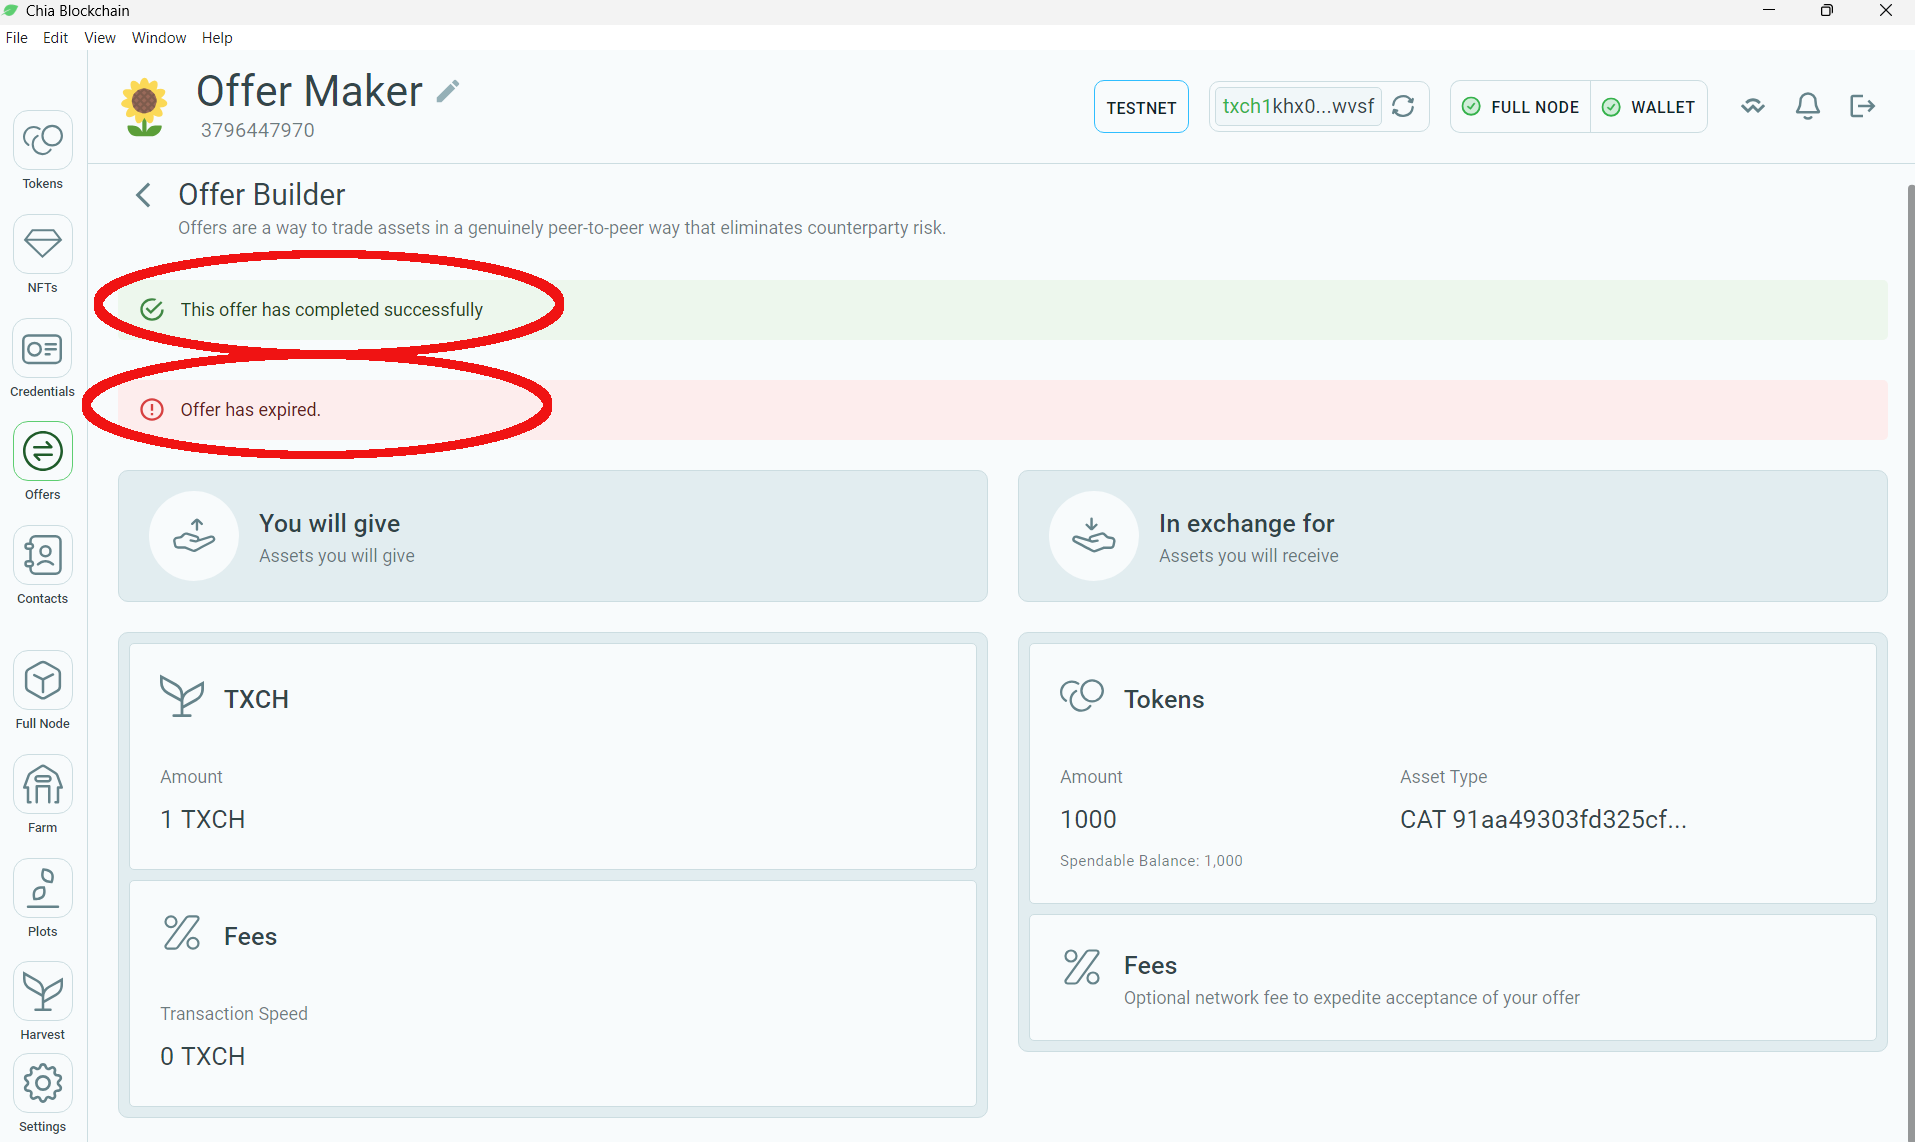Open the Offers section in the sidebar
This screenshot has height=1142, width=1915.
[42, 451]
